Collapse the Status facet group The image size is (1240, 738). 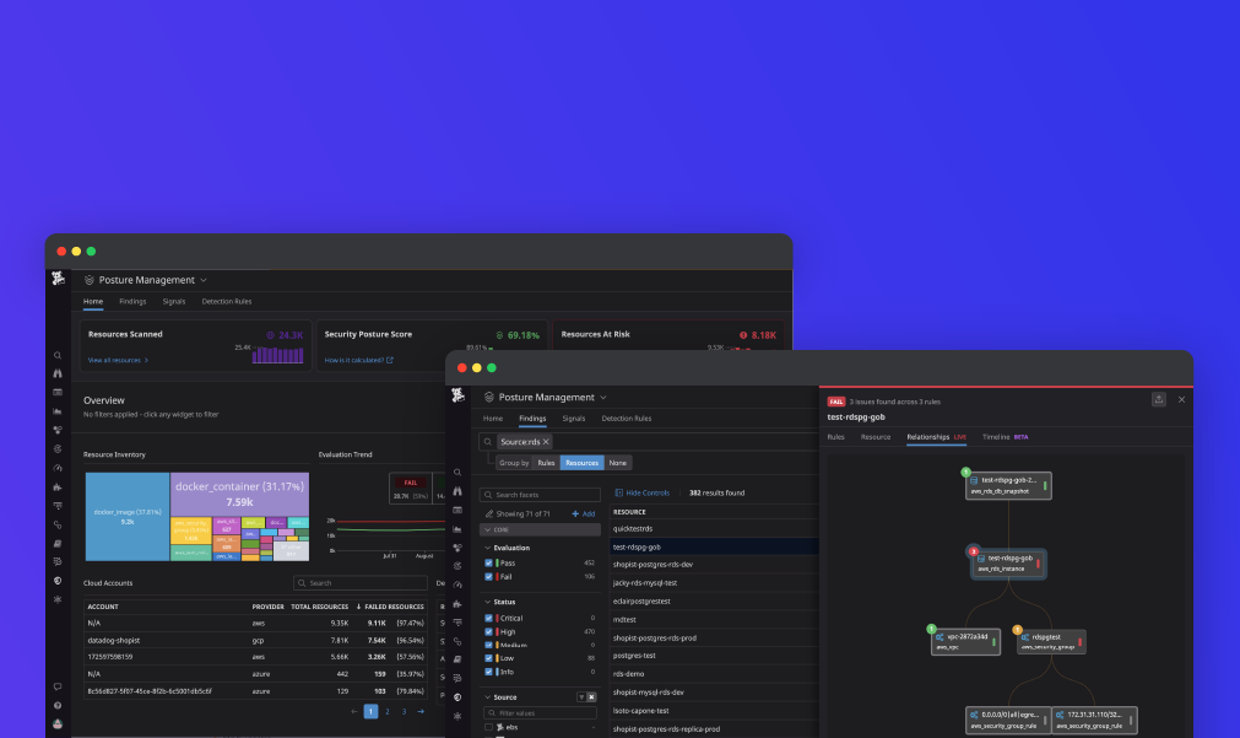(x=488, y=602)
